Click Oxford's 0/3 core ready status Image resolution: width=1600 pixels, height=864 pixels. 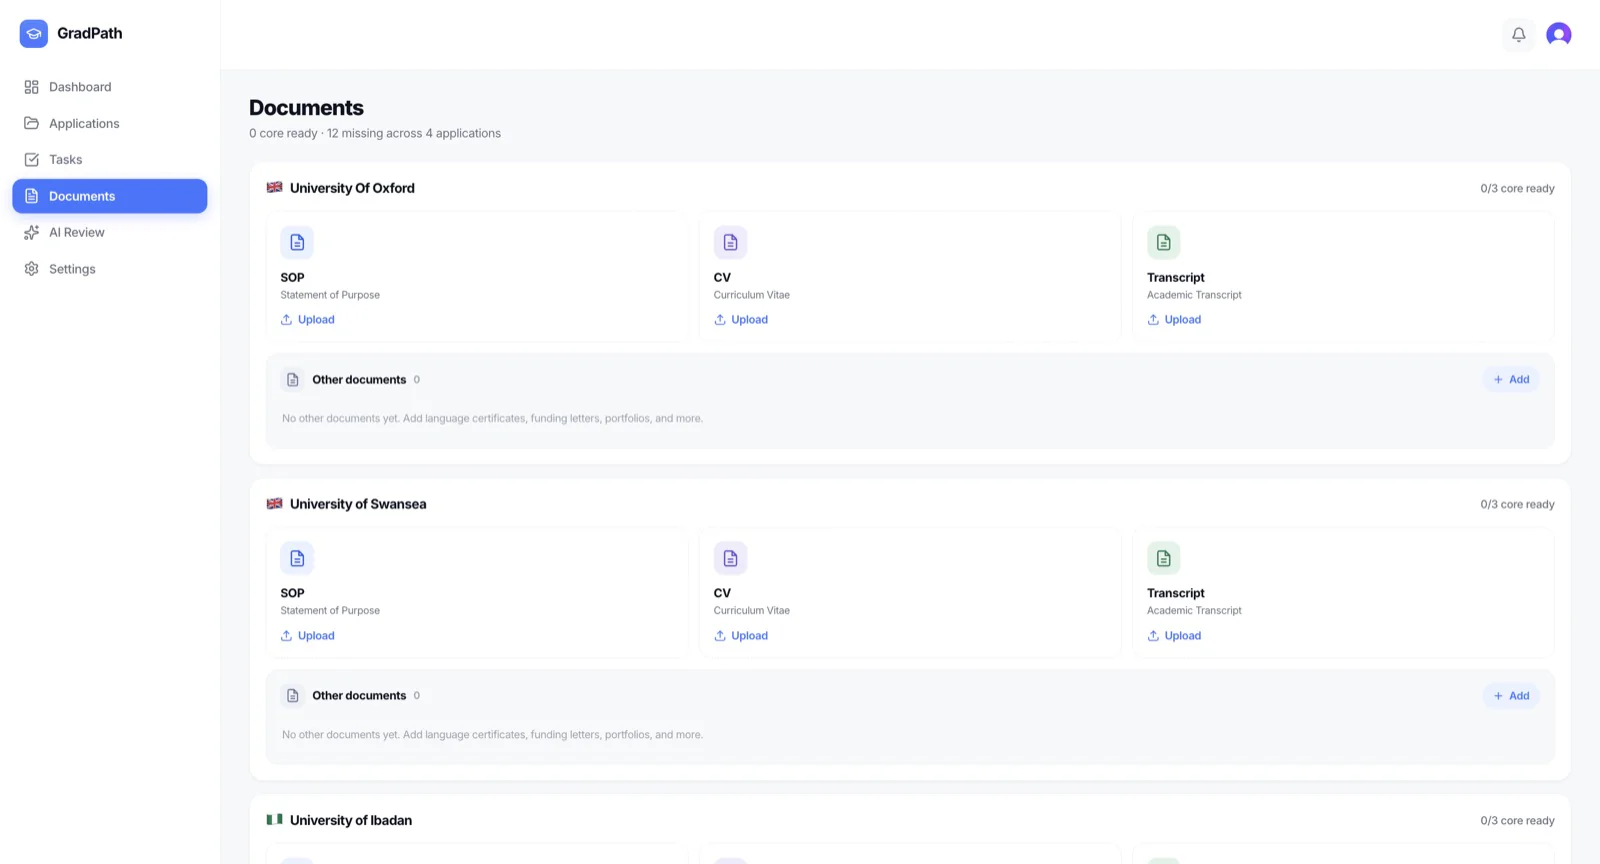click(x=1517, y=188)
